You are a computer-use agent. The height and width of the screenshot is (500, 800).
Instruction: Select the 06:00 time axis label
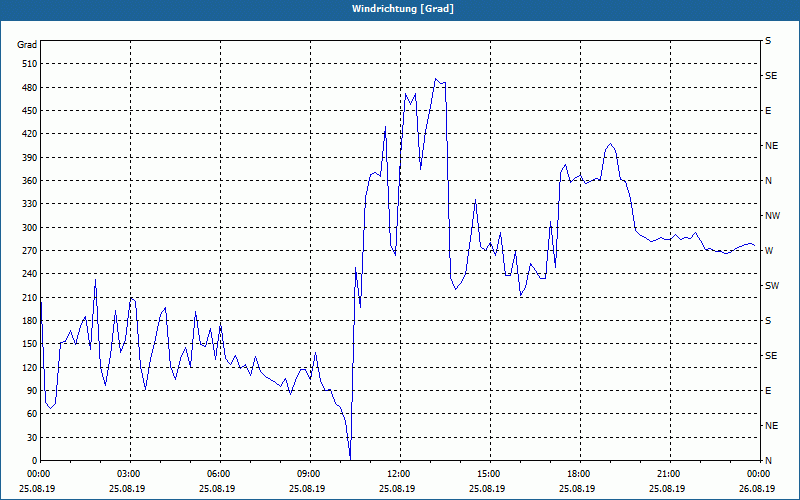(x=217, y=474)
